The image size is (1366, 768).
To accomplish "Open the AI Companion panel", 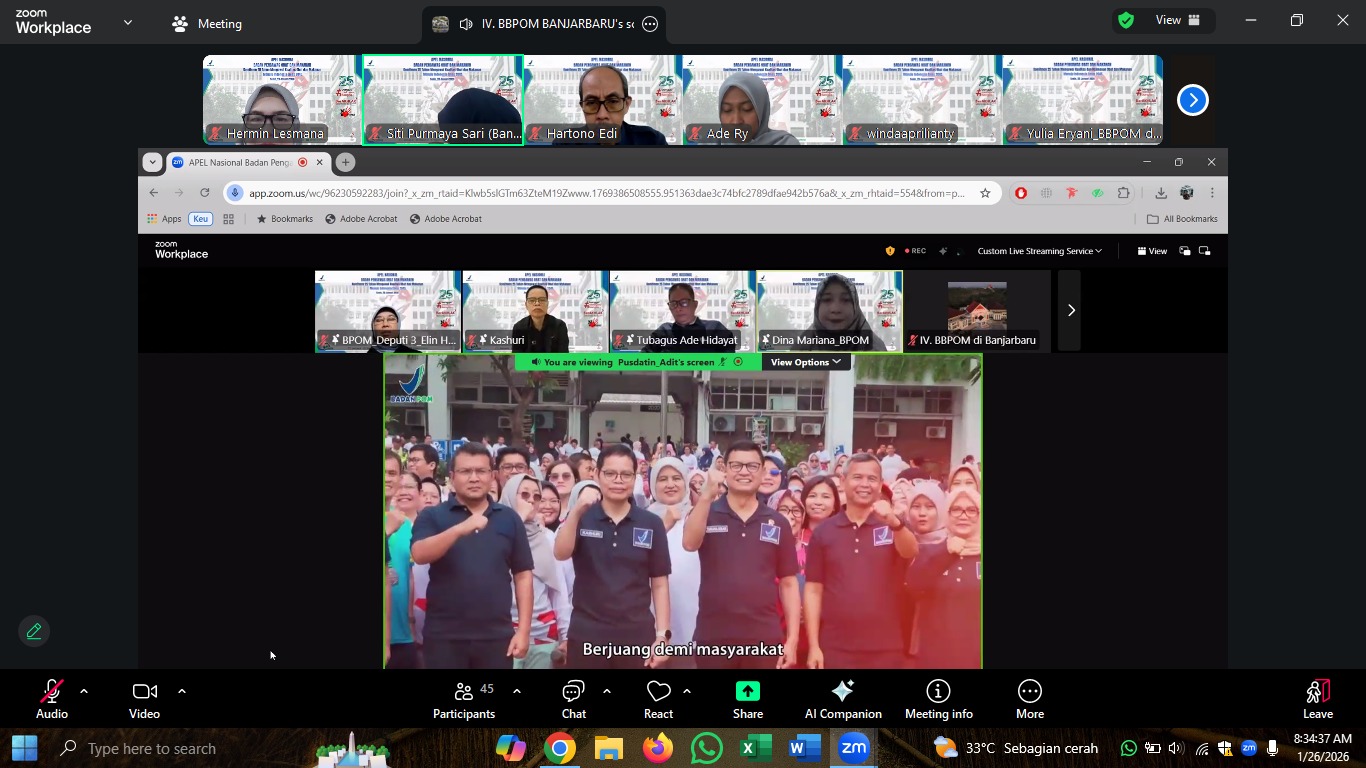I will (843, 700).
